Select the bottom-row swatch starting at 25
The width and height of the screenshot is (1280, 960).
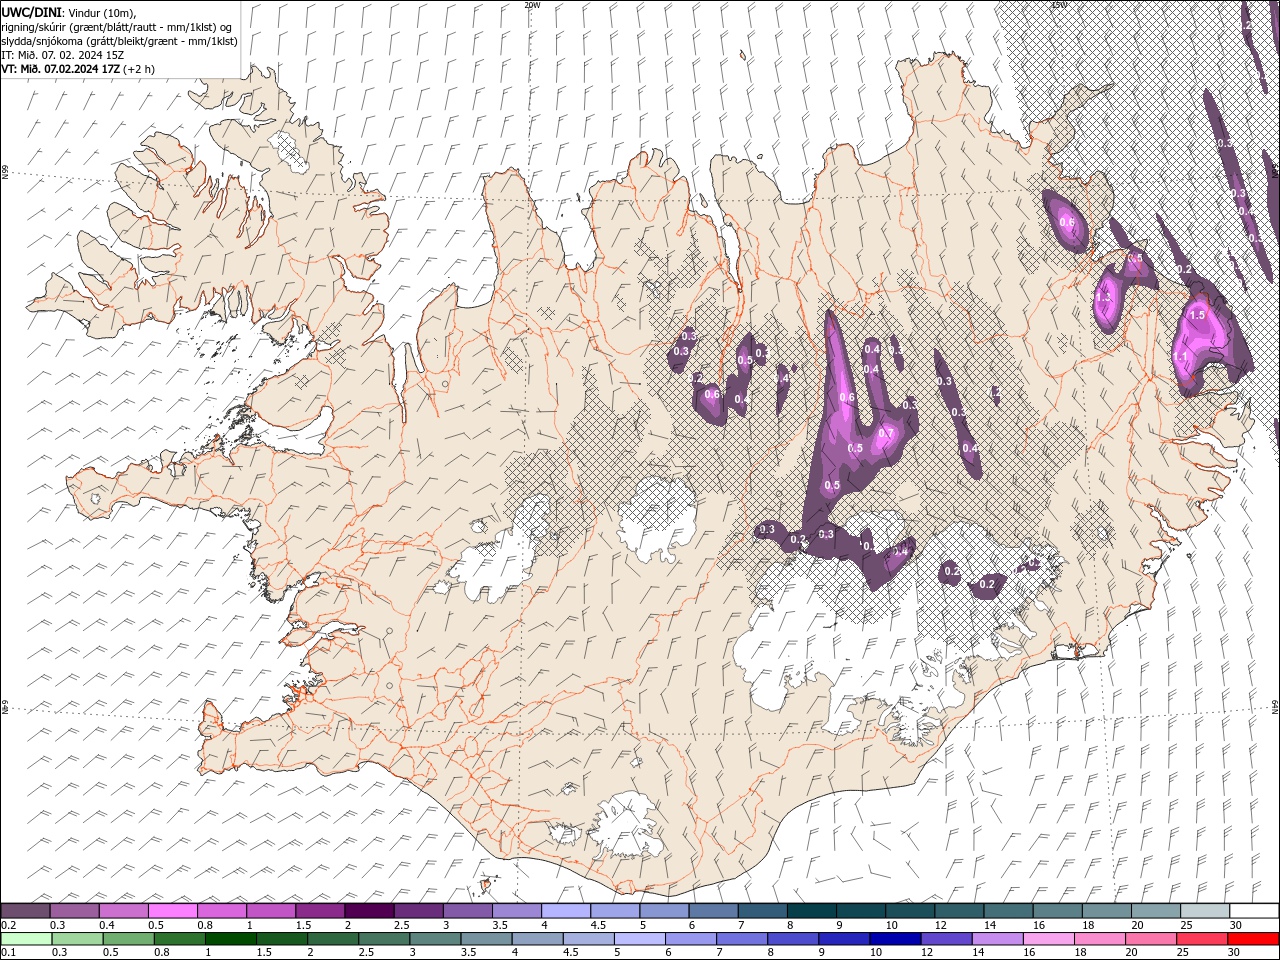pos(1202,939)
